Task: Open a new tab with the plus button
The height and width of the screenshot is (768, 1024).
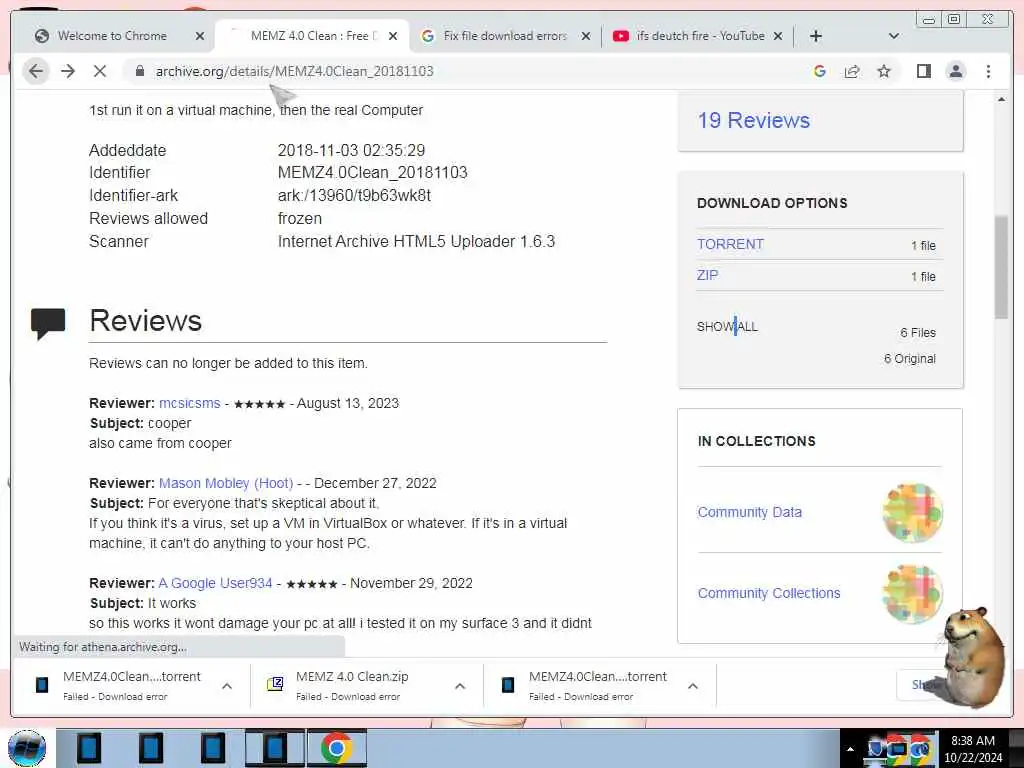Action: coord(816,36)
